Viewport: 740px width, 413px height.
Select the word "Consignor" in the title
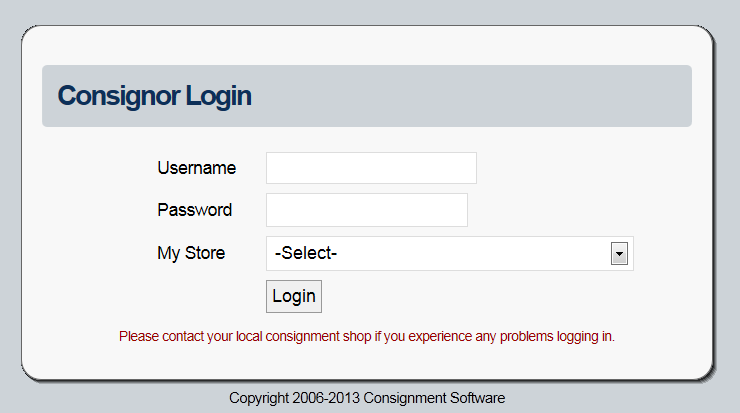[x=119, y=96]
